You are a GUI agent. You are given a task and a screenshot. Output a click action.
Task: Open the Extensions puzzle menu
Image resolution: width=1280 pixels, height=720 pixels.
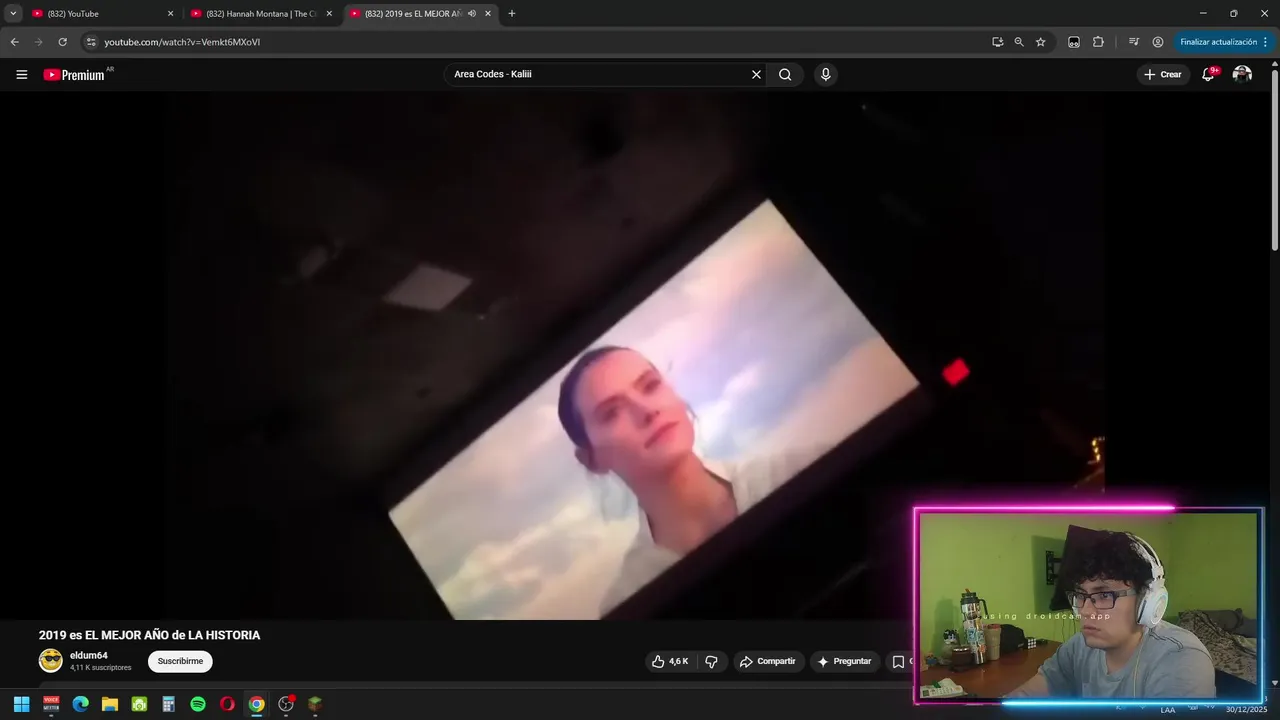(x=1098, y=42)
